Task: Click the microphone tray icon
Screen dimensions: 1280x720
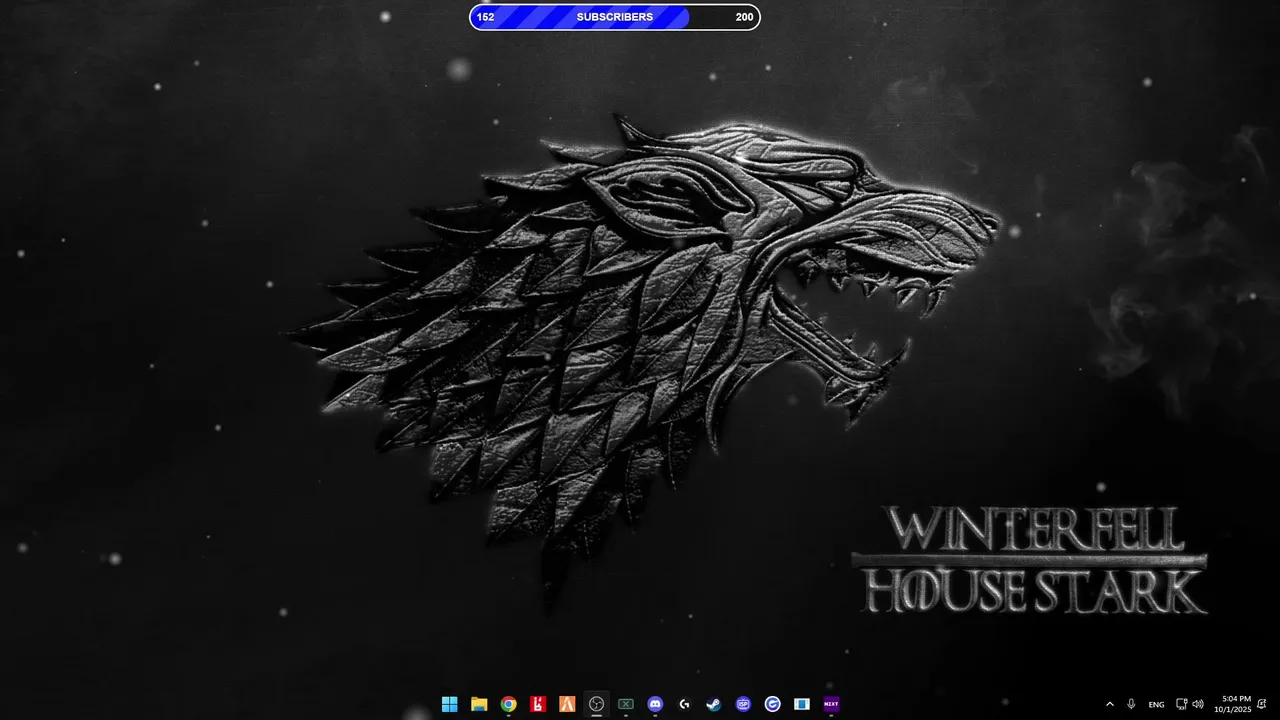Action: (x=1131, y=704)
